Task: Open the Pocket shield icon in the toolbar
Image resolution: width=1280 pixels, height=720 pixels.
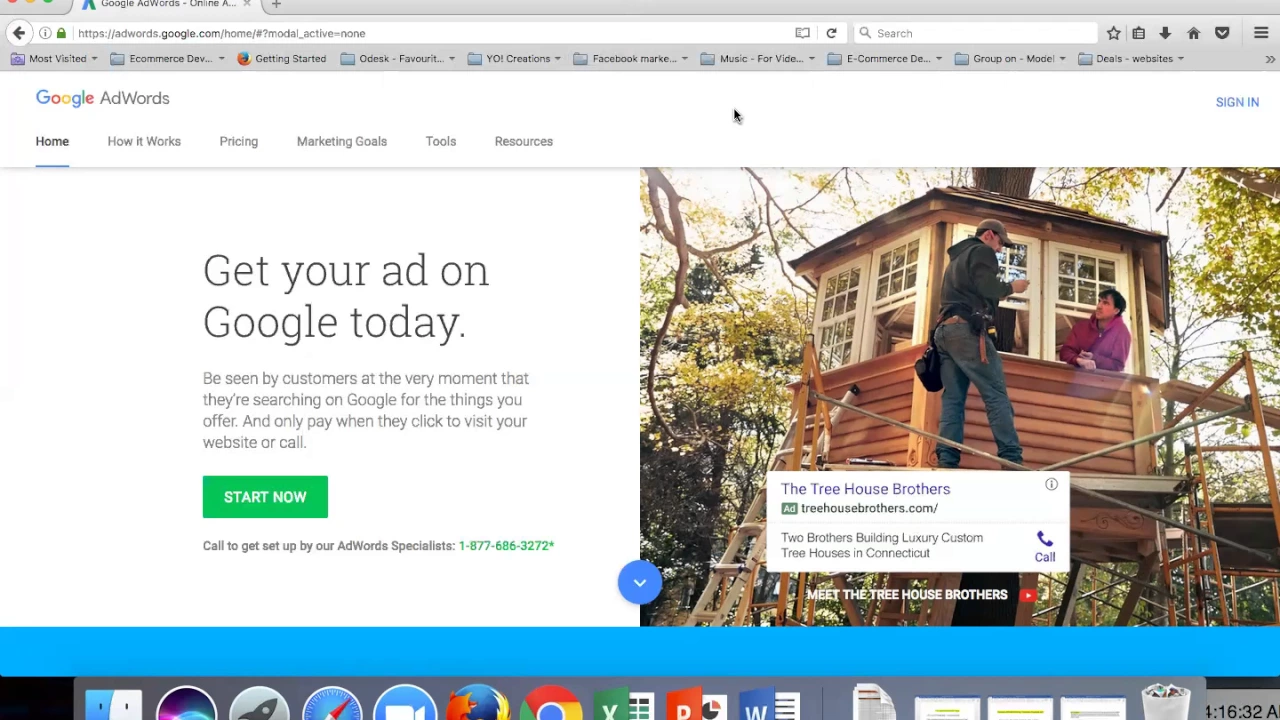Action: point(1222,33)
